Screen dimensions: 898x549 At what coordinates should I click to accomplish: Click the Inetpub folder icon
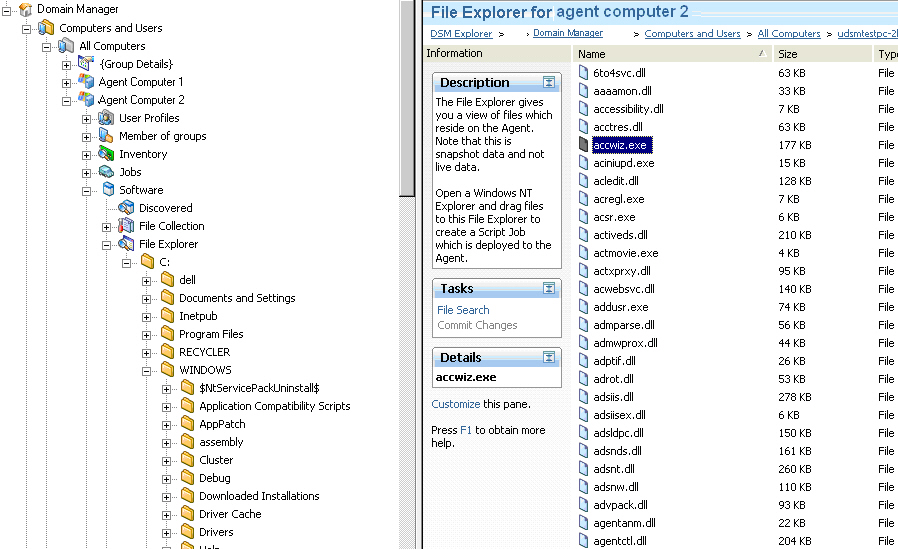168,315
